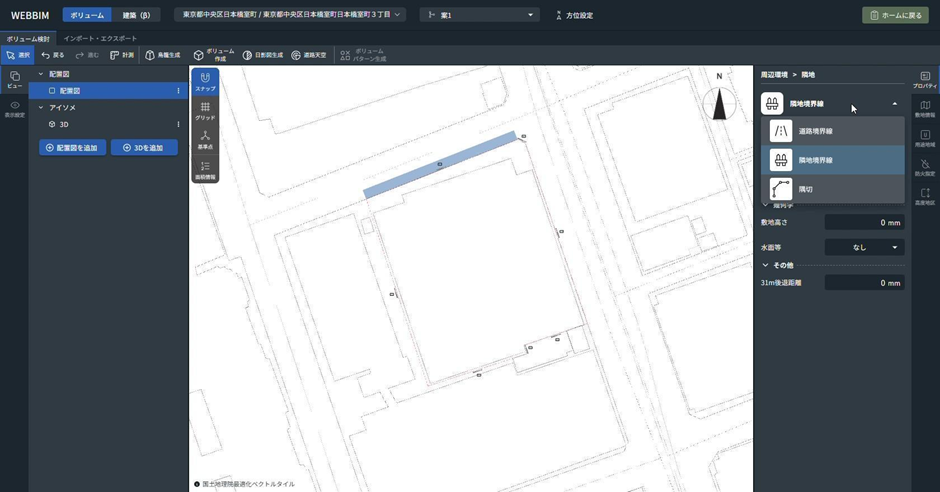
Task: Collapse the その他 section
Action: tap(765, 265)
